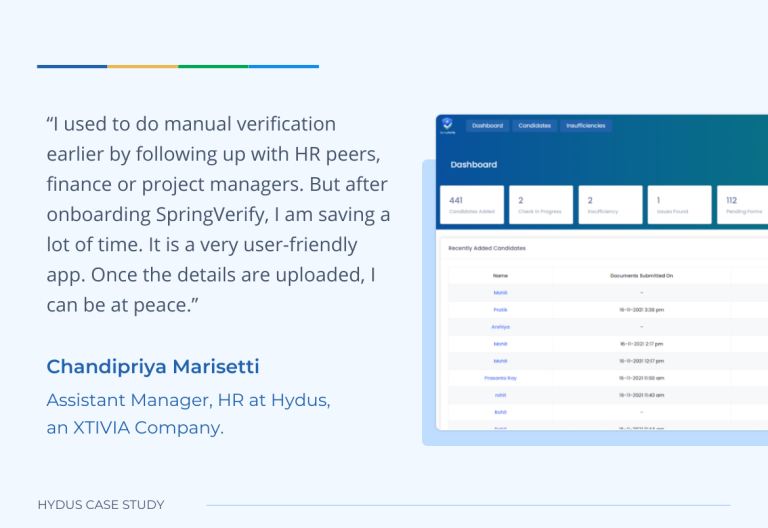Click the HYDUS CASE STUDY footer label
This screenshot has height=528, width=768.
(x=101, y=504)
